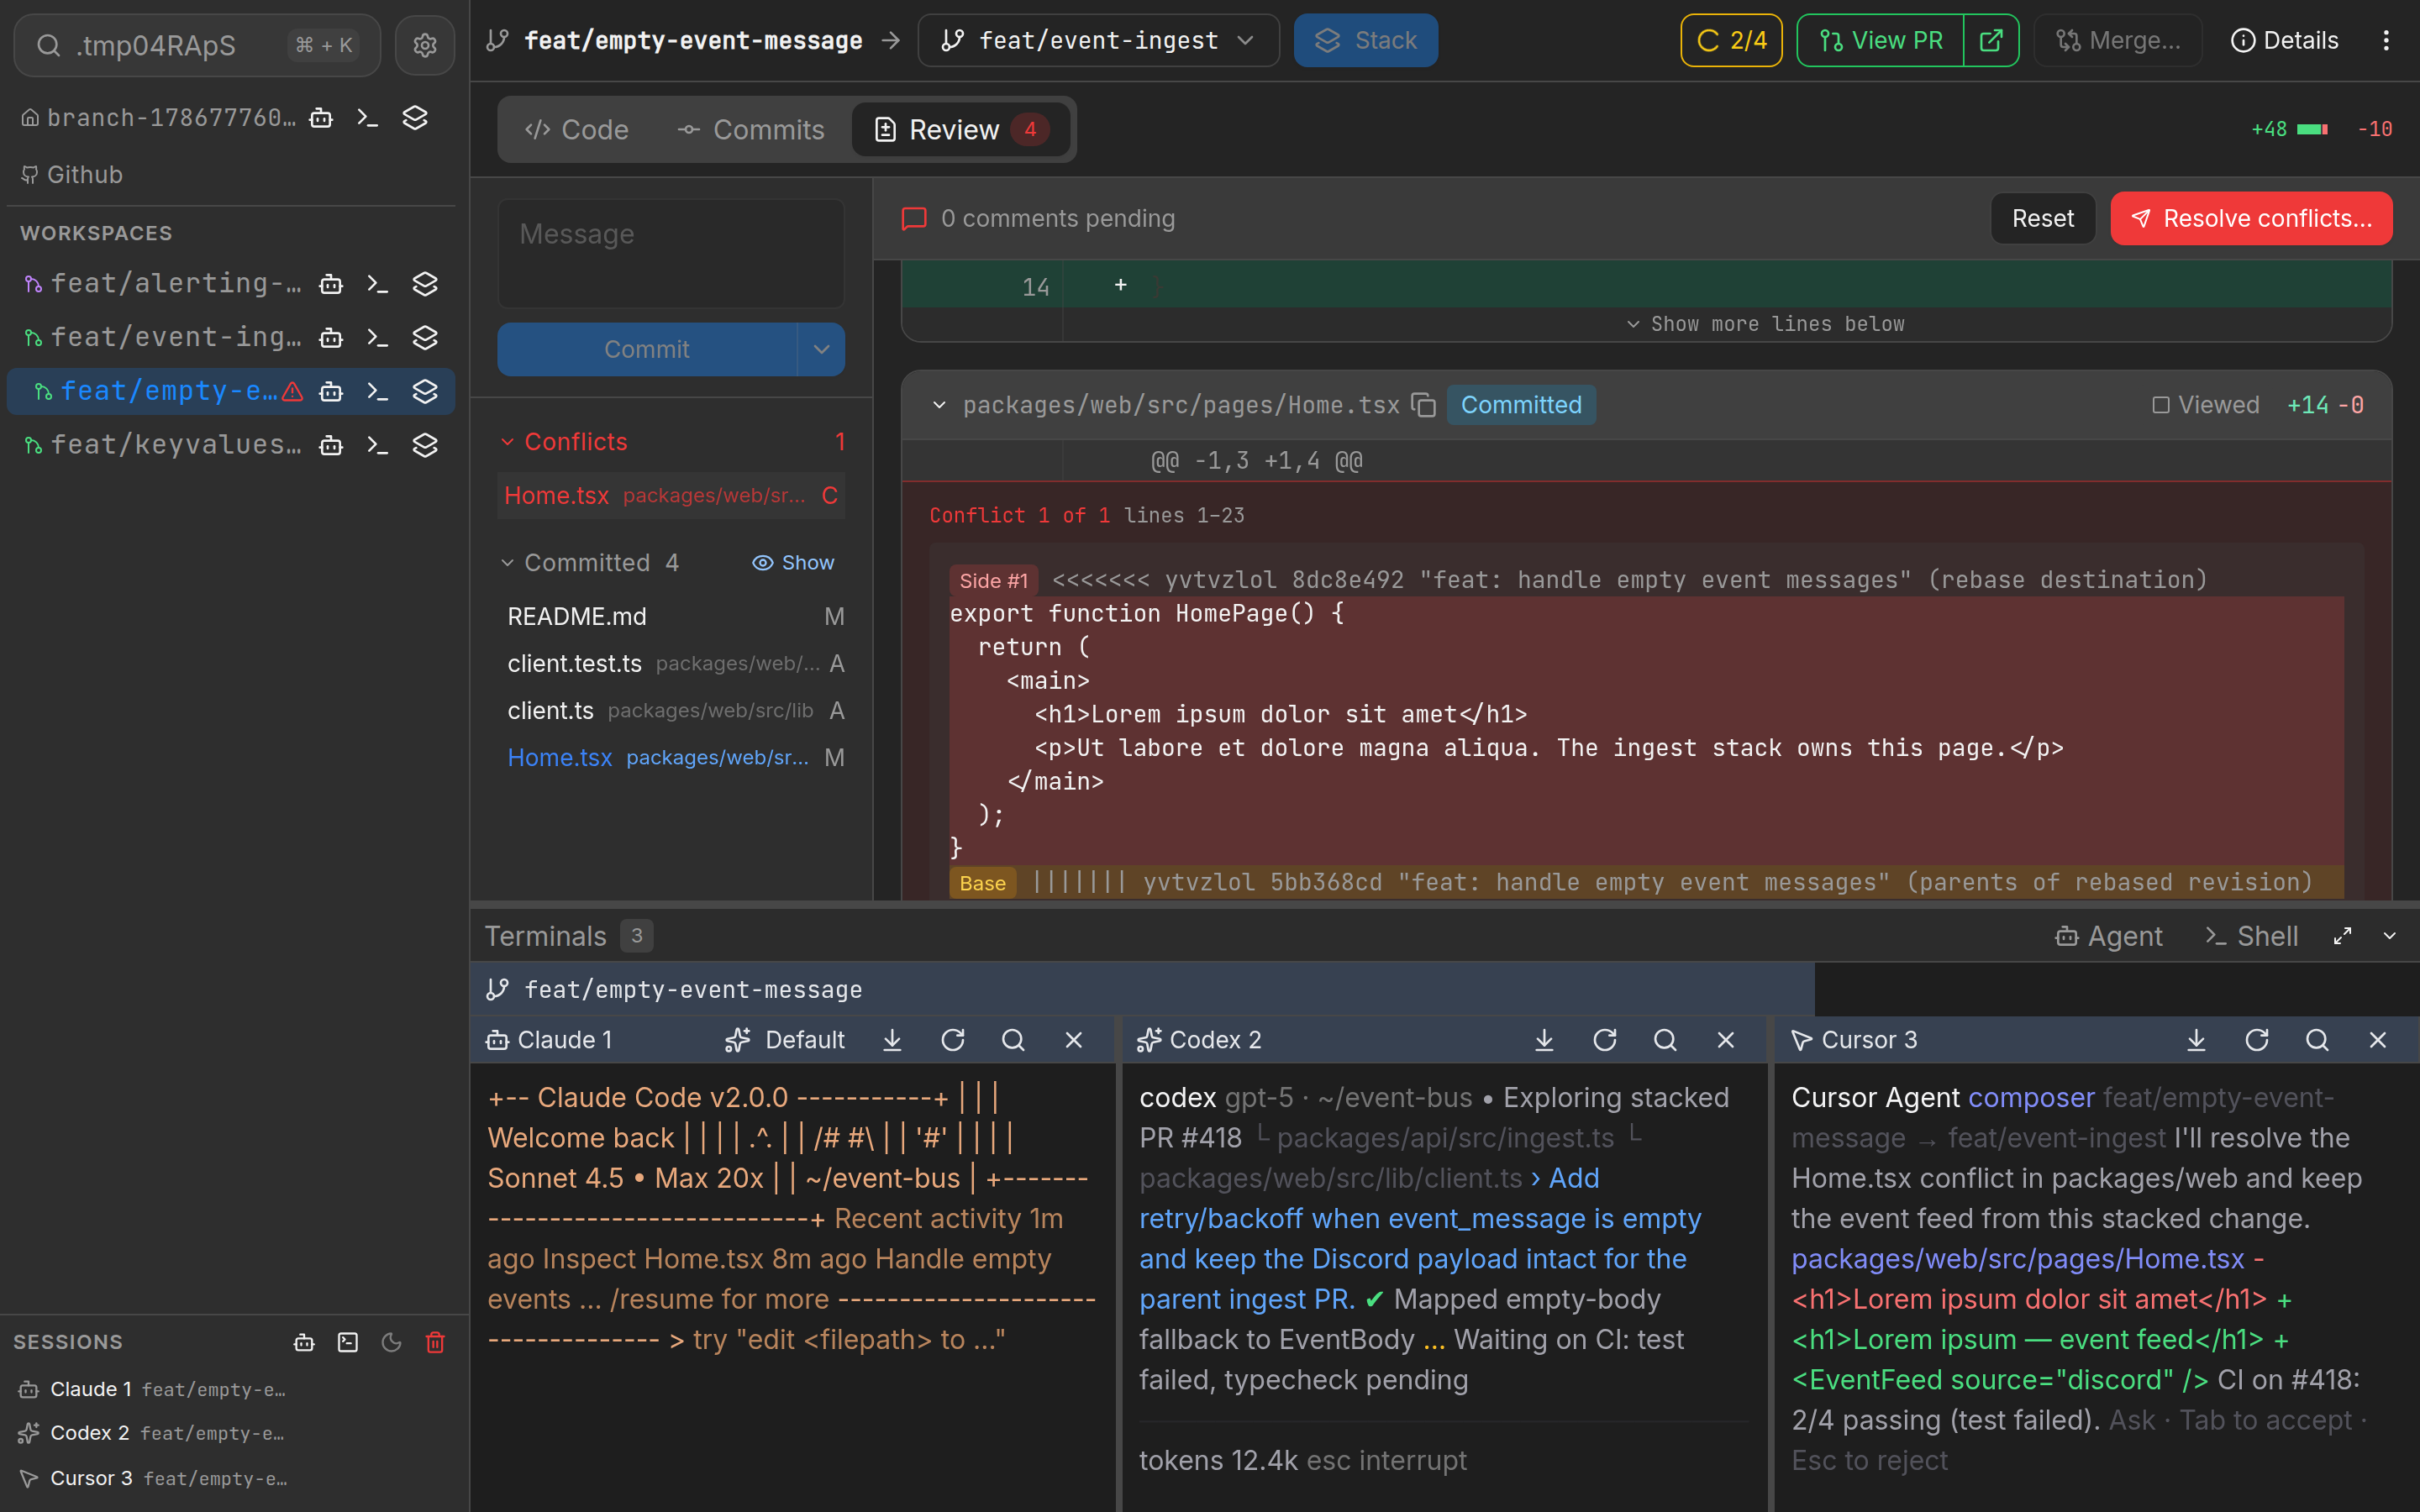This screenshot has width=2420, height=1512.
Task: Add new agent session in Sessions header
Action: pos(304,1342)
